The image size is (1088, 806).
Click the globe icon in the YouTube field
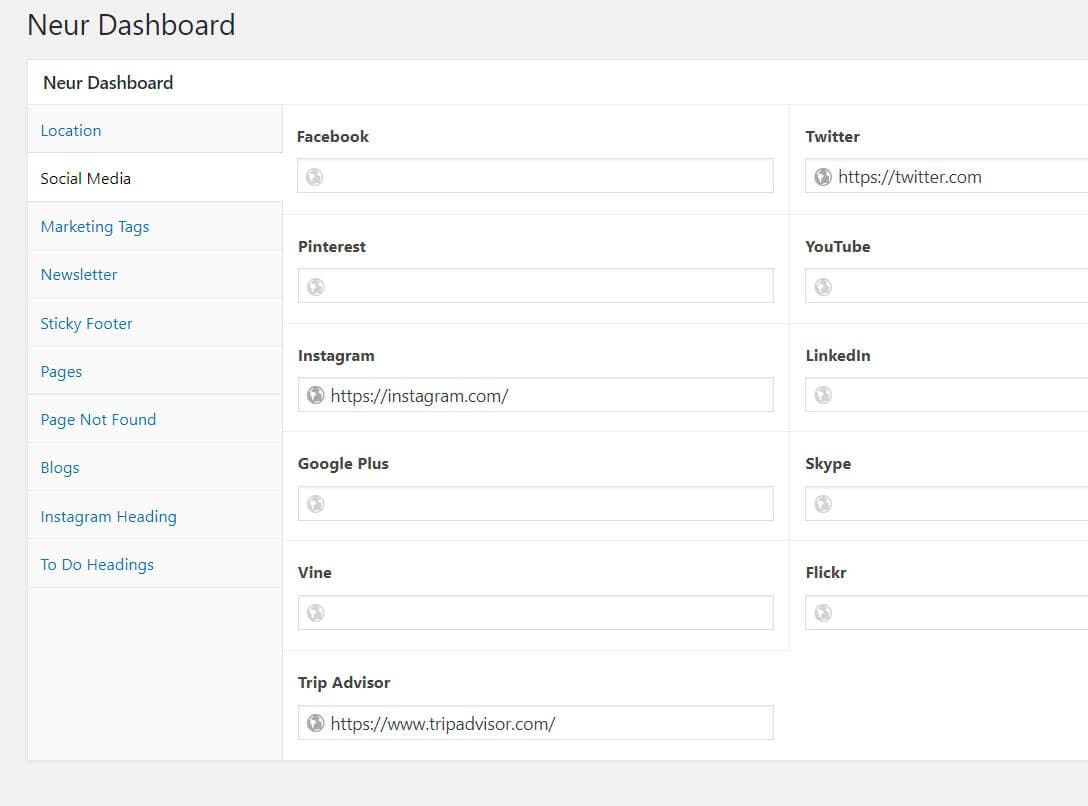click(x=822, y=285)
